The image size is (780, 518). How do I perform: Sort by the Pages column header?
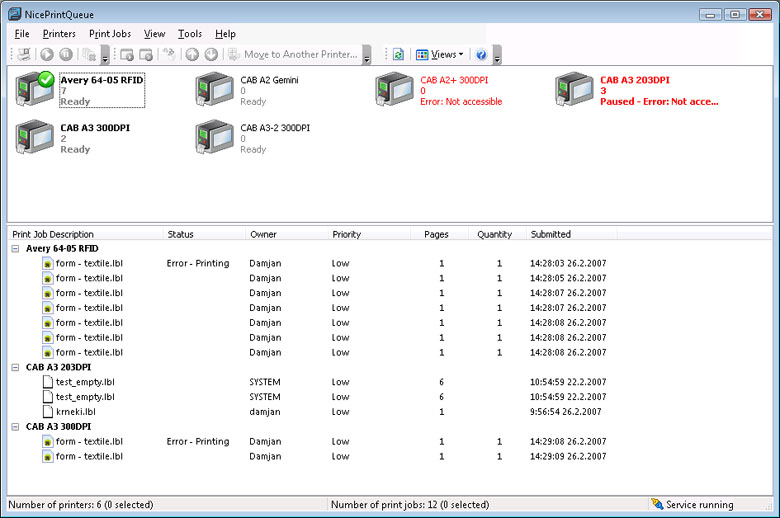tap(439, 234)
